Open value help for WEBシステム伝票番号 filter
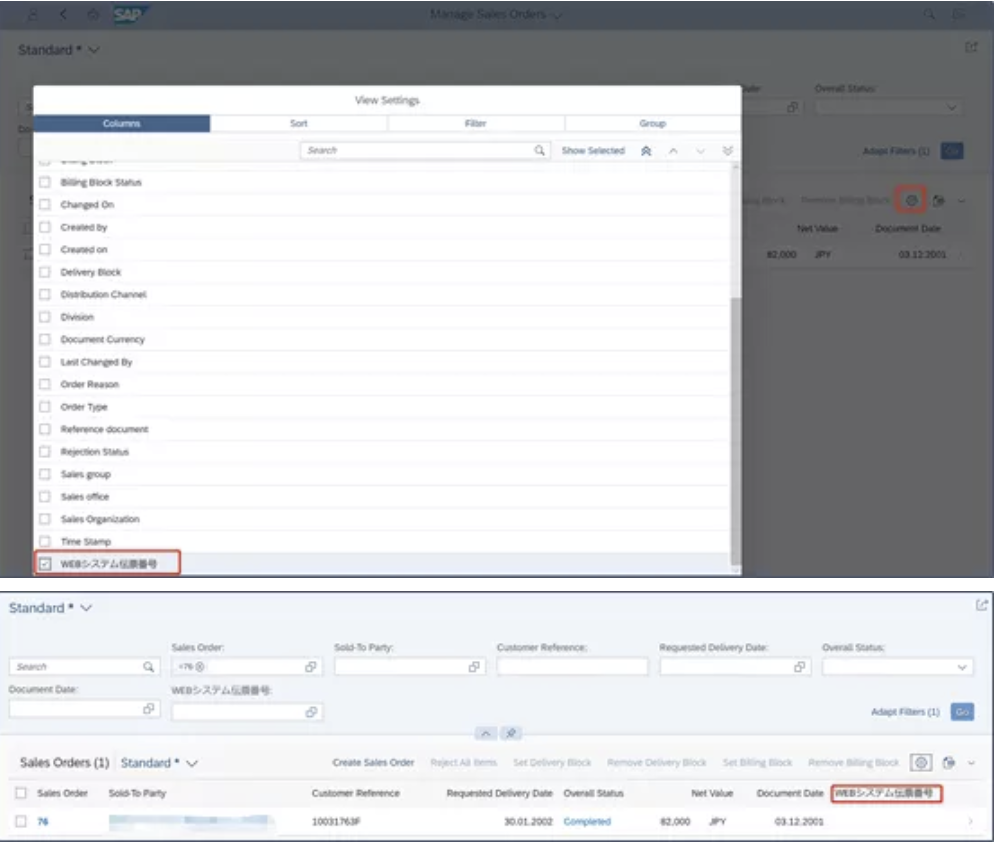The image size is (1003, 842). [312, 711]
